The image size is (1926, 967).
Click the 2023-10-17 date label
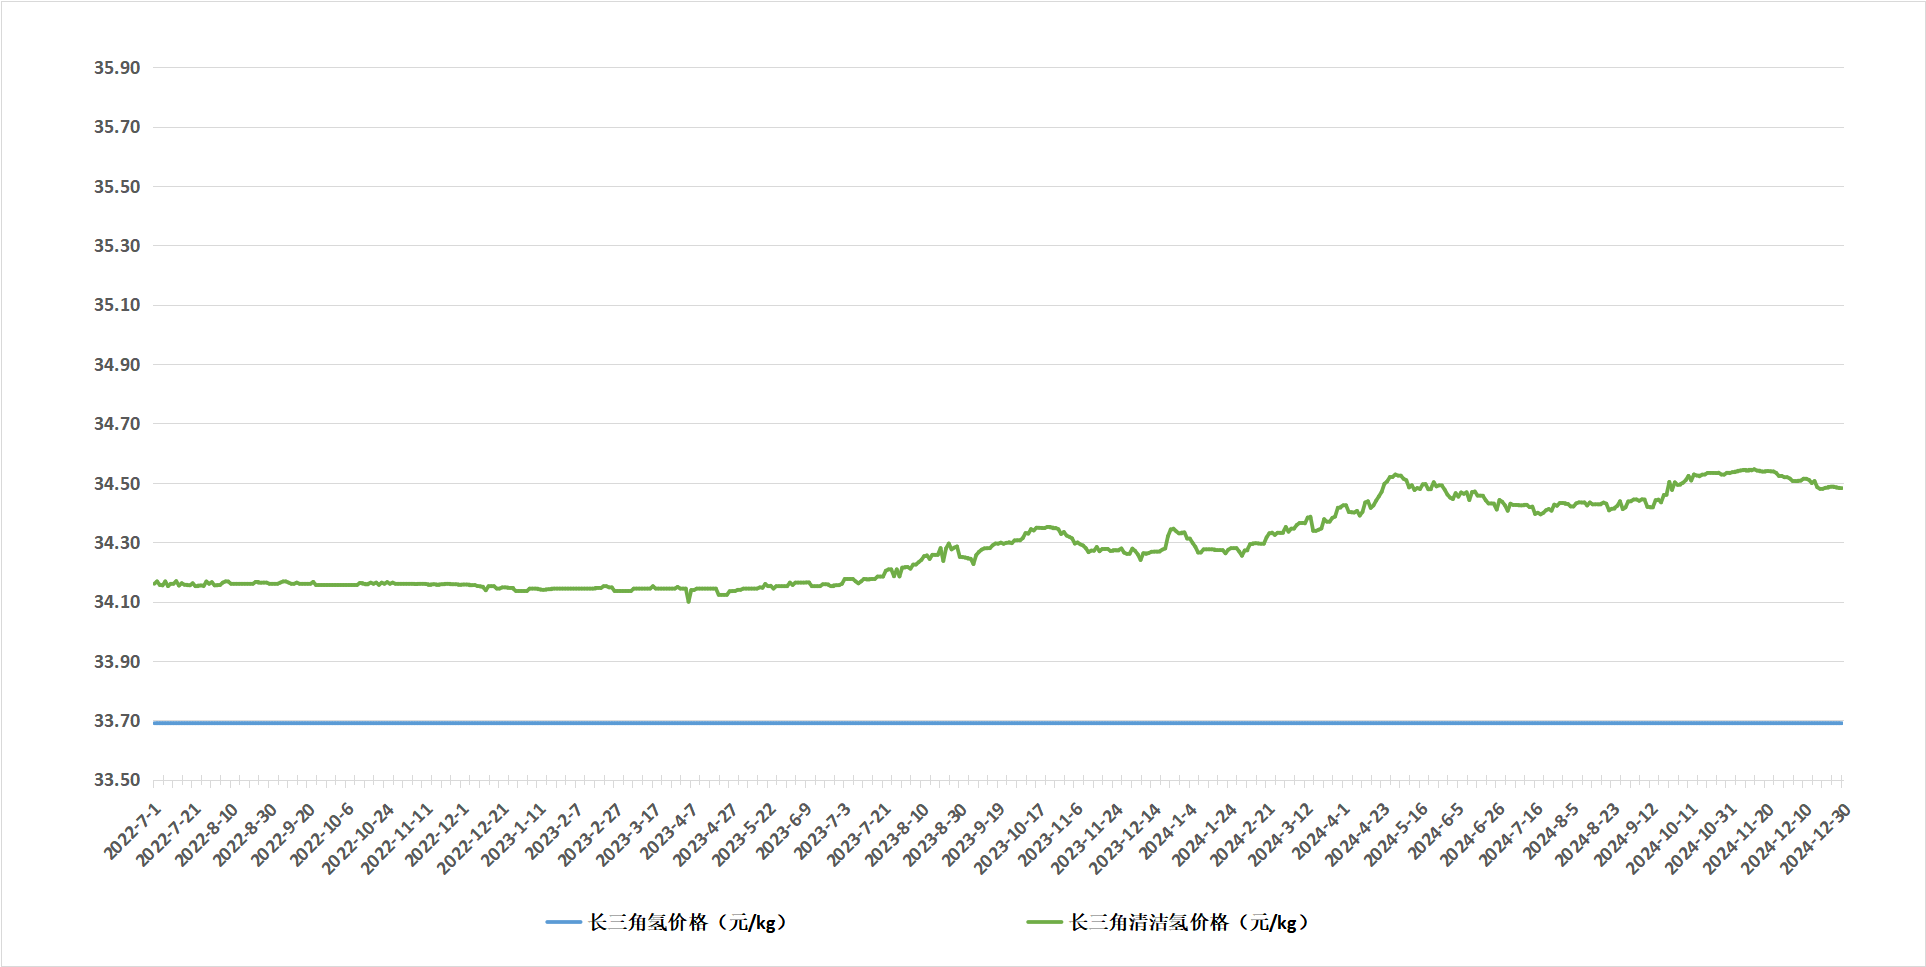1010,838
